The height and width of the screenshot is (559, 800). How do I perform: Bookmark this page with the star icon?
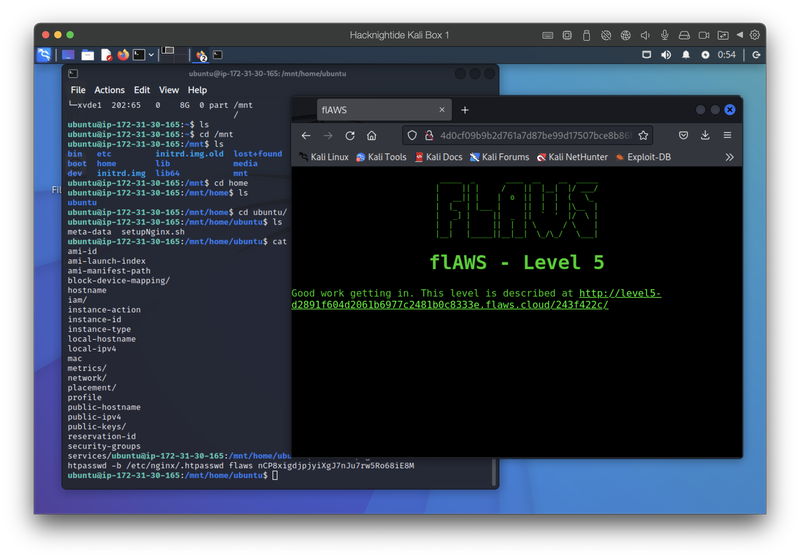[644, 135]
